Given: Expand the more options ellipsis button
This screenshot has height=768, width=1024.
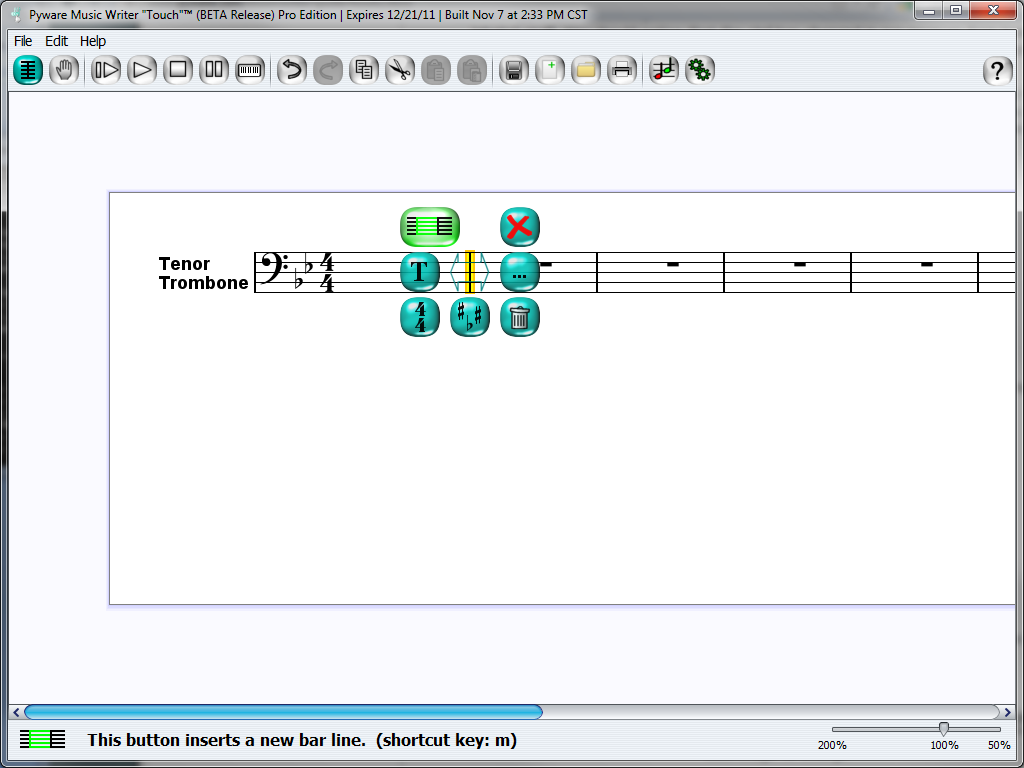Looking at the screenshot, I should click(x=519, y=272).
